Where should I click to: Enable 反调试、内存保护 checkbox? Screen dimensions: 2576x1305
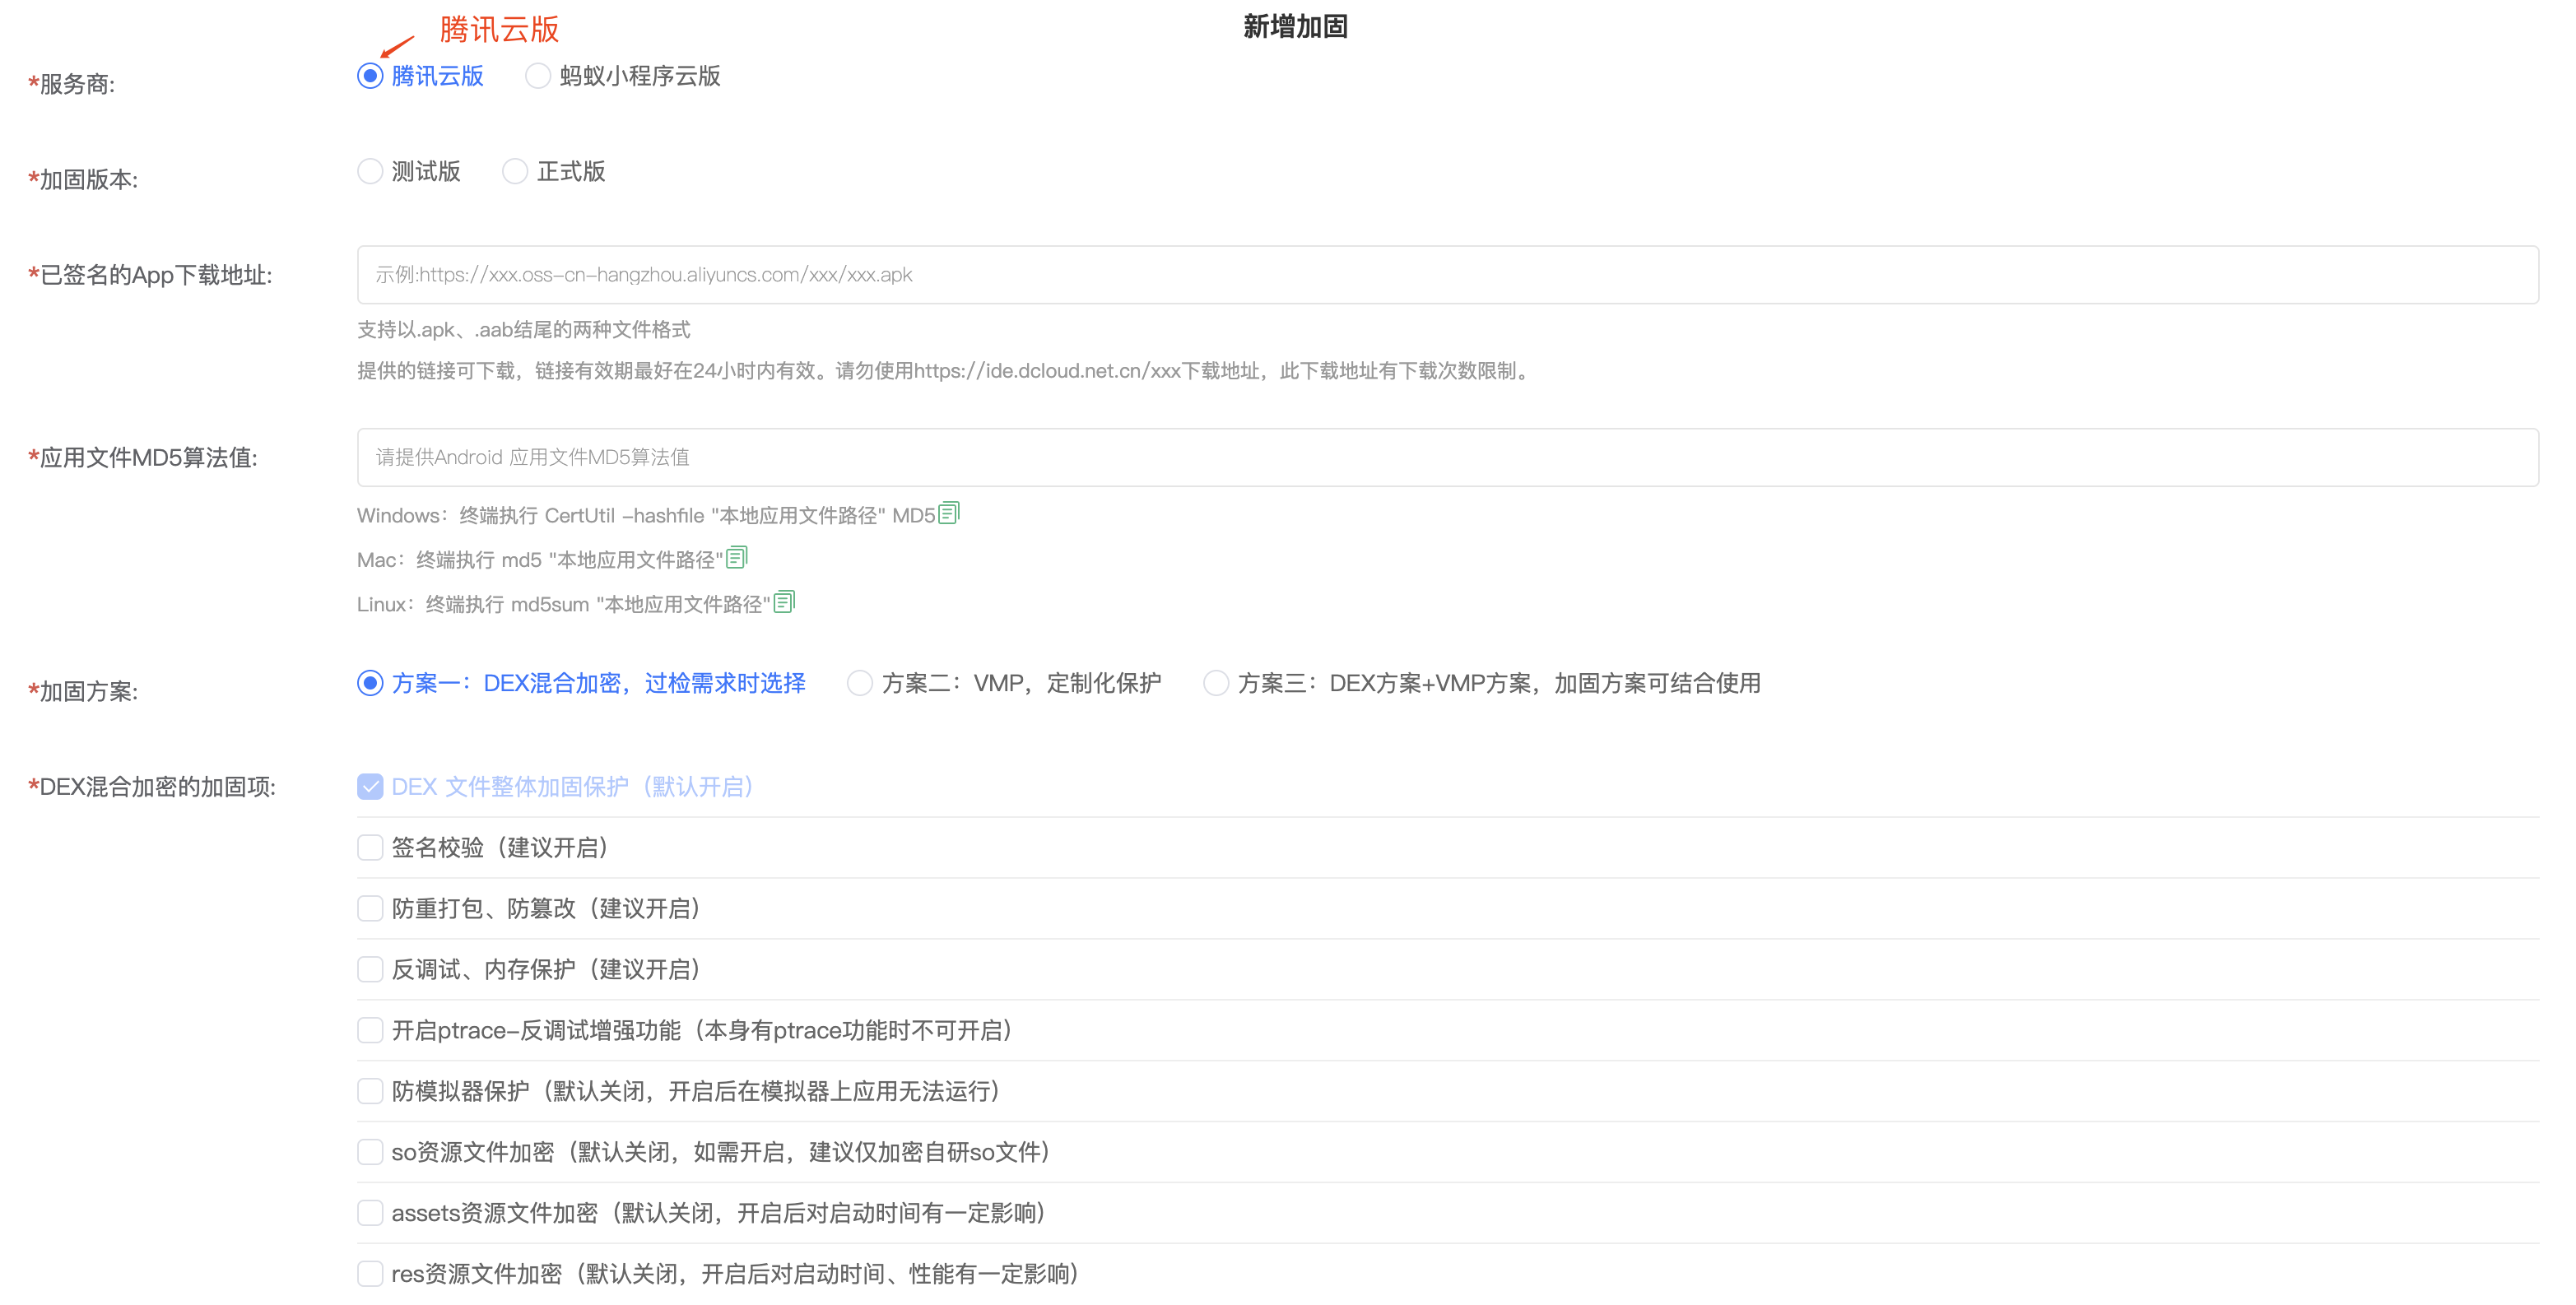tap(370, 970)
